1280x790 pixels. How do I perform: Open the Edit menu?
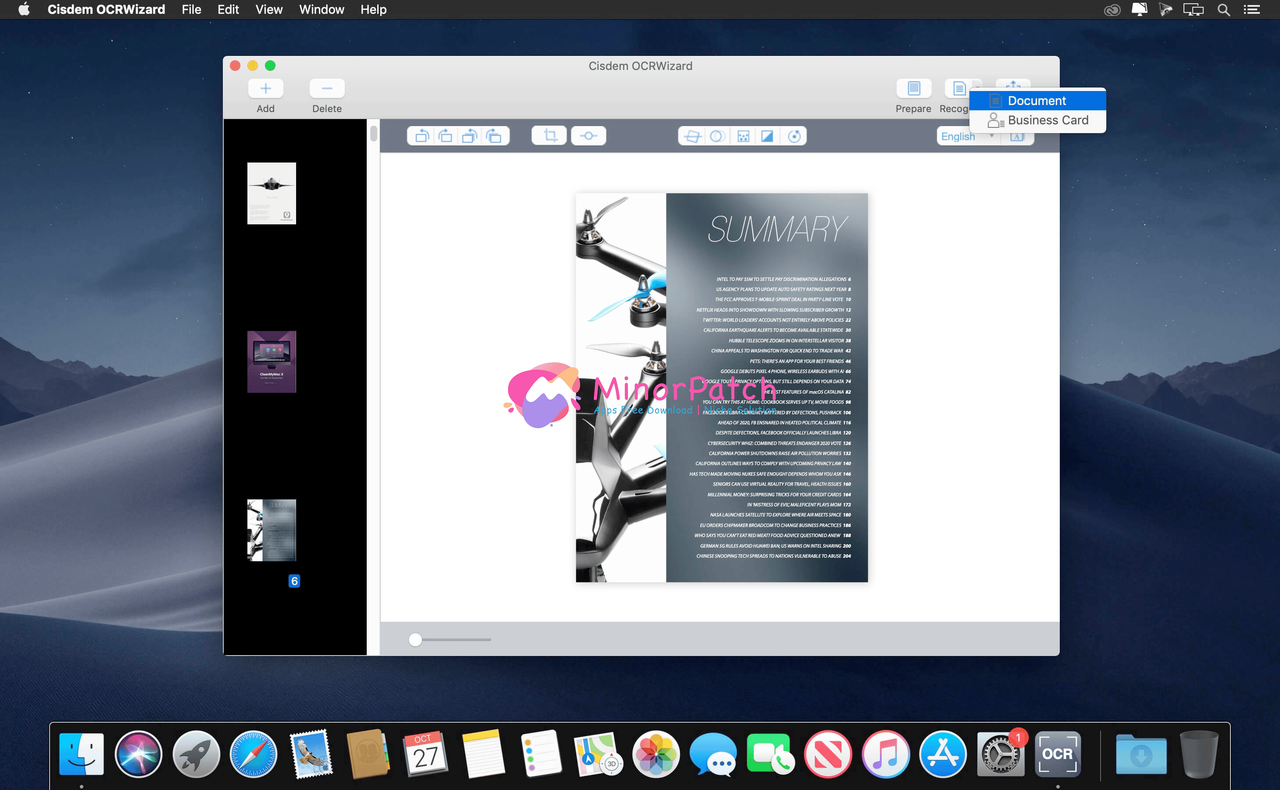click(x=228, y=9)
